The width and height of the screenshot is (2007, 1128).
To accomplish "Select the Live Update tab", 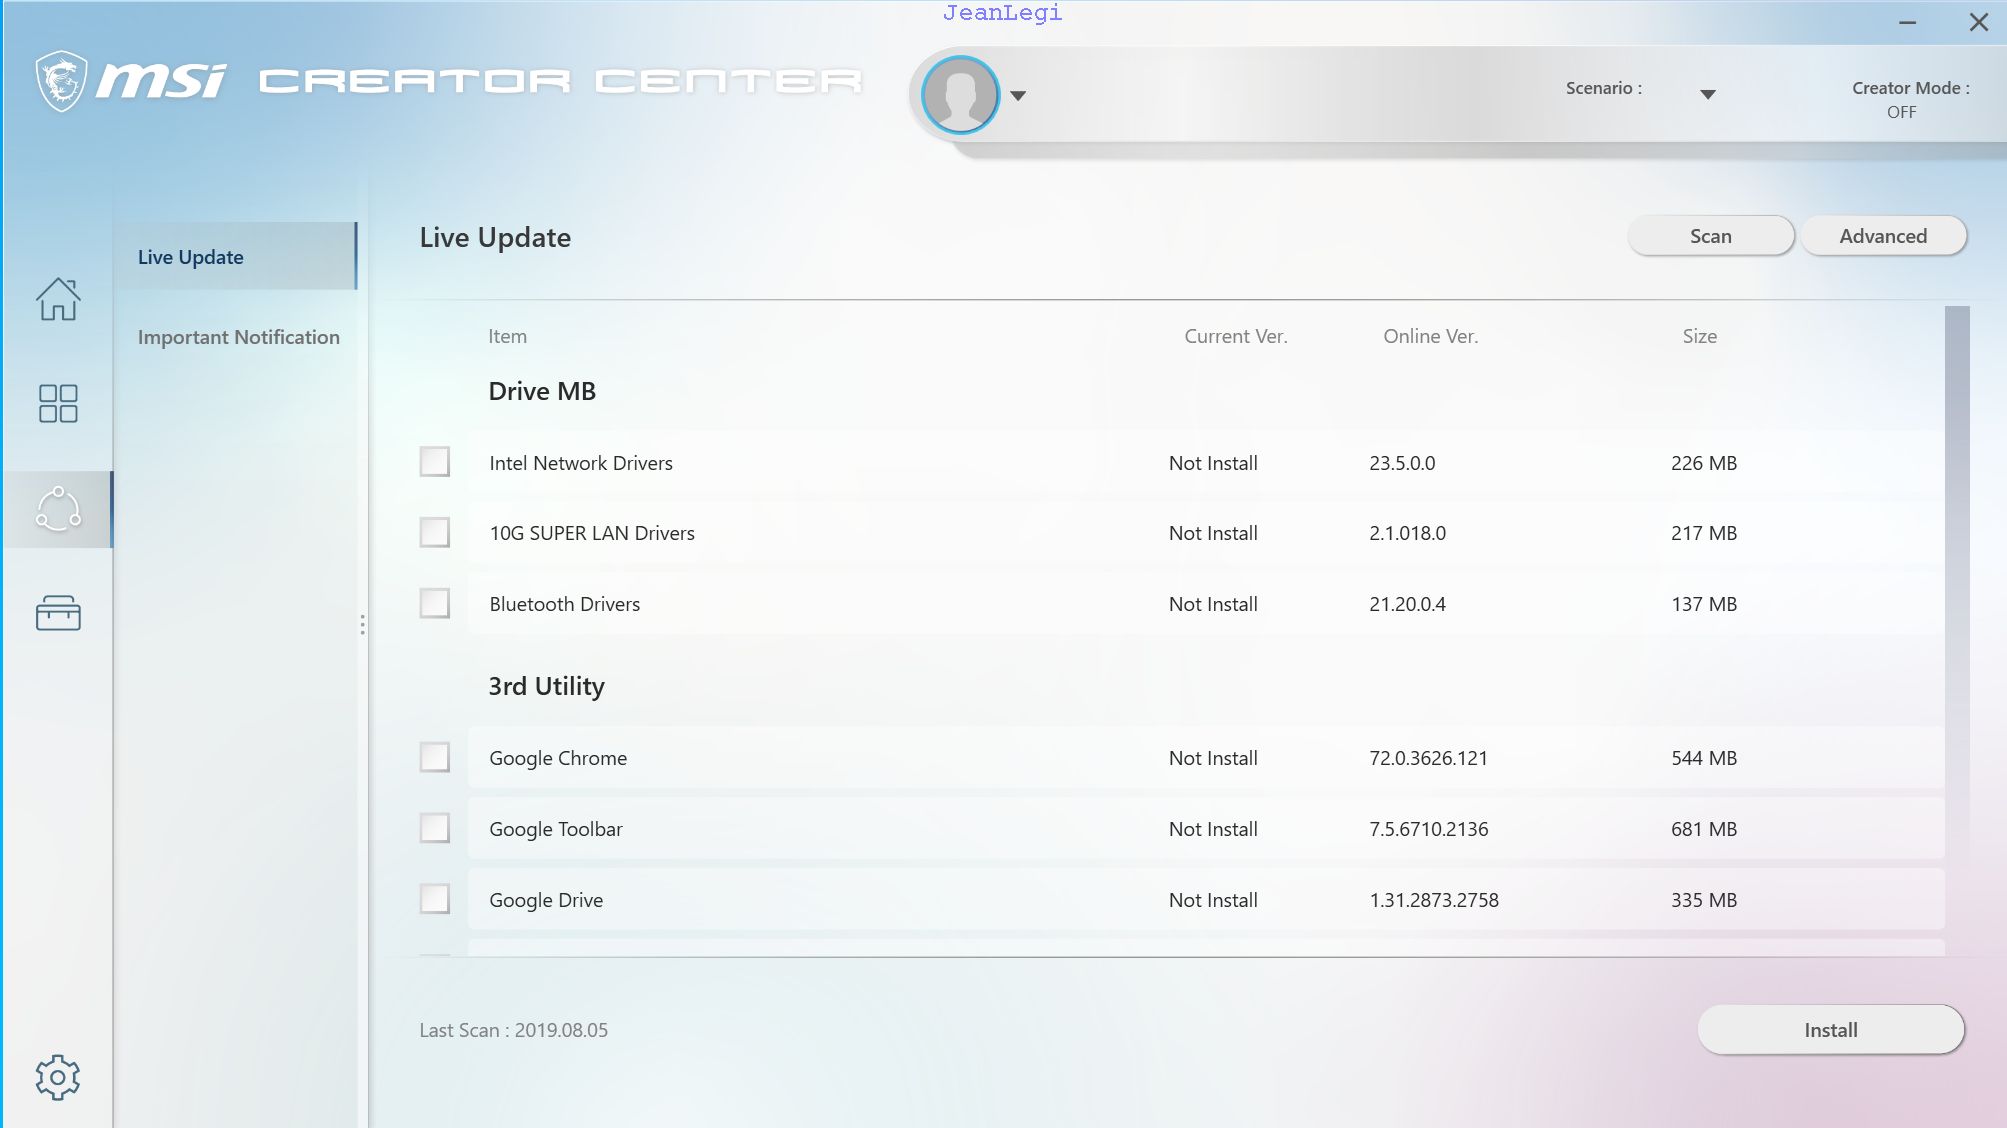I will [190, 257].
